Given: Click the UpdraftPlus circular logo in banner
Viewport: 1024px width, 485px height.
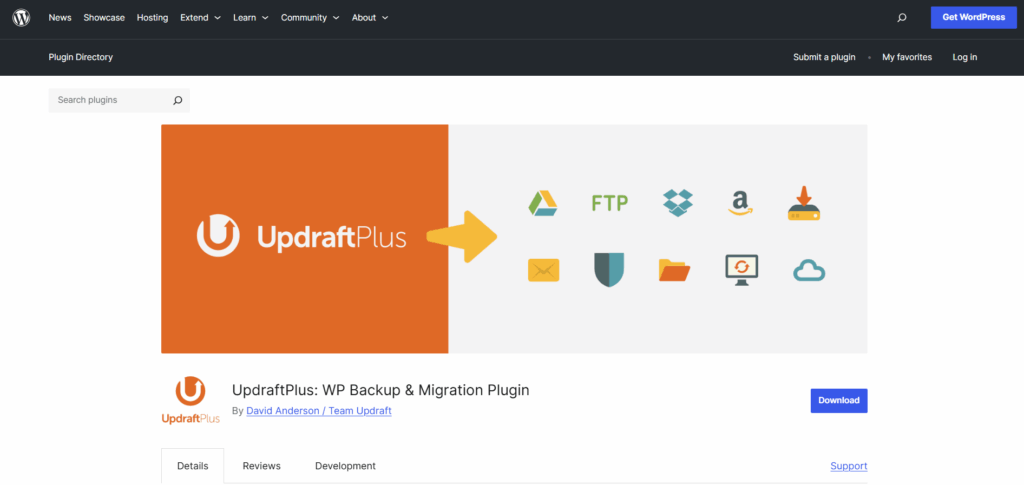Looking at the screenshot, I should point(218,237).
